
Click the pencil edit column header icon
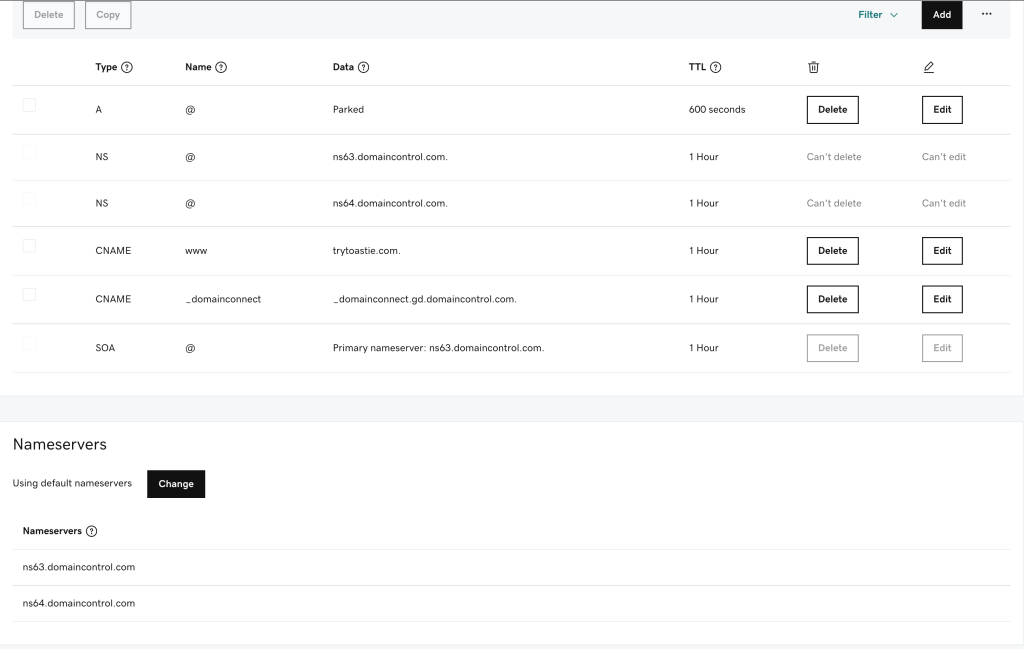point(929,67)
